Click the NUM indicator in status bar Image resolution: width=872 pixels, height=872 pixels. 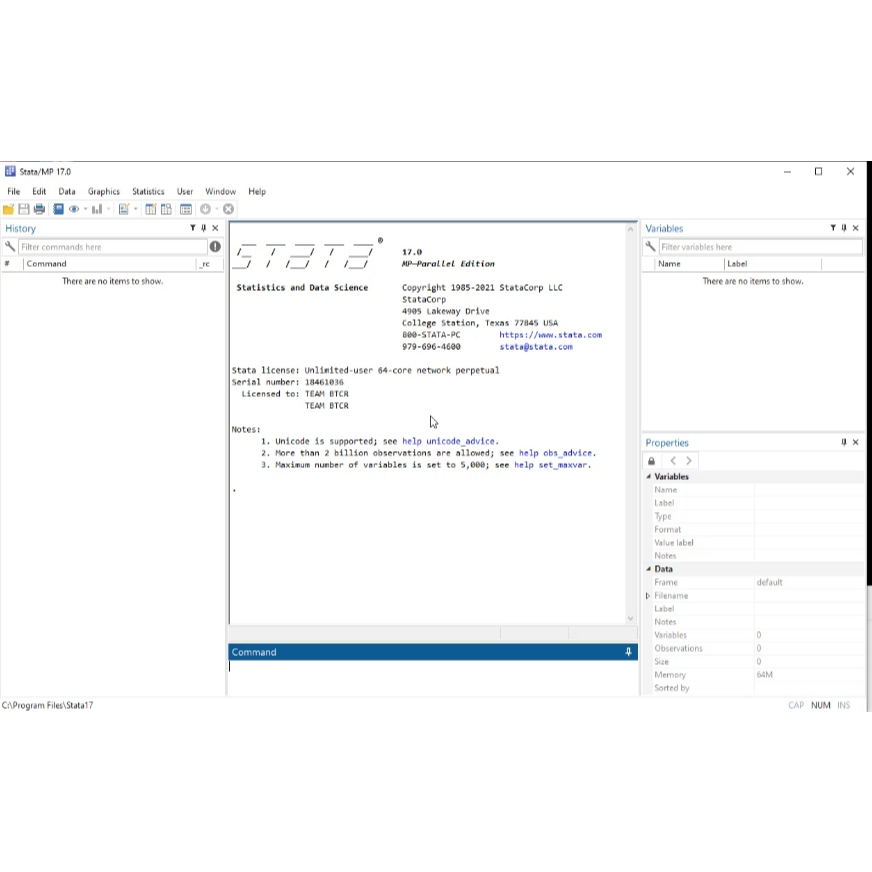(x=820, y=705)
